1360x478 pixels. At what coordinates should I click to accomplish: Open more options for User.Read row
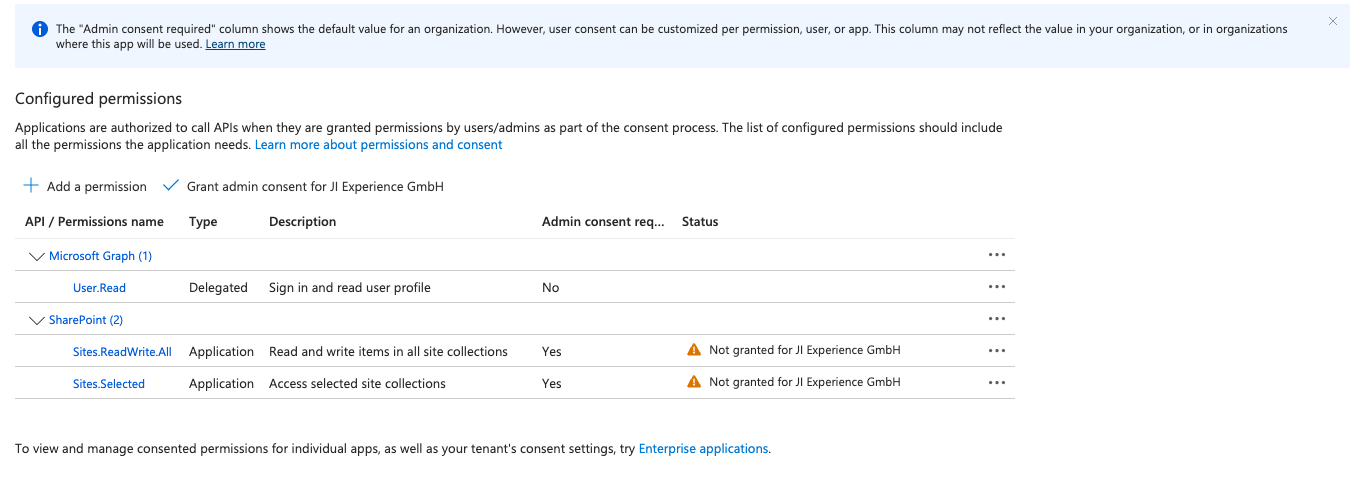click(996, 287)
